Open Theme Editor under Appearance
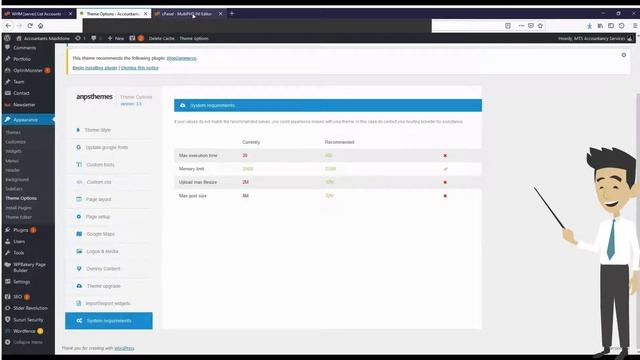 coord(18,217)
